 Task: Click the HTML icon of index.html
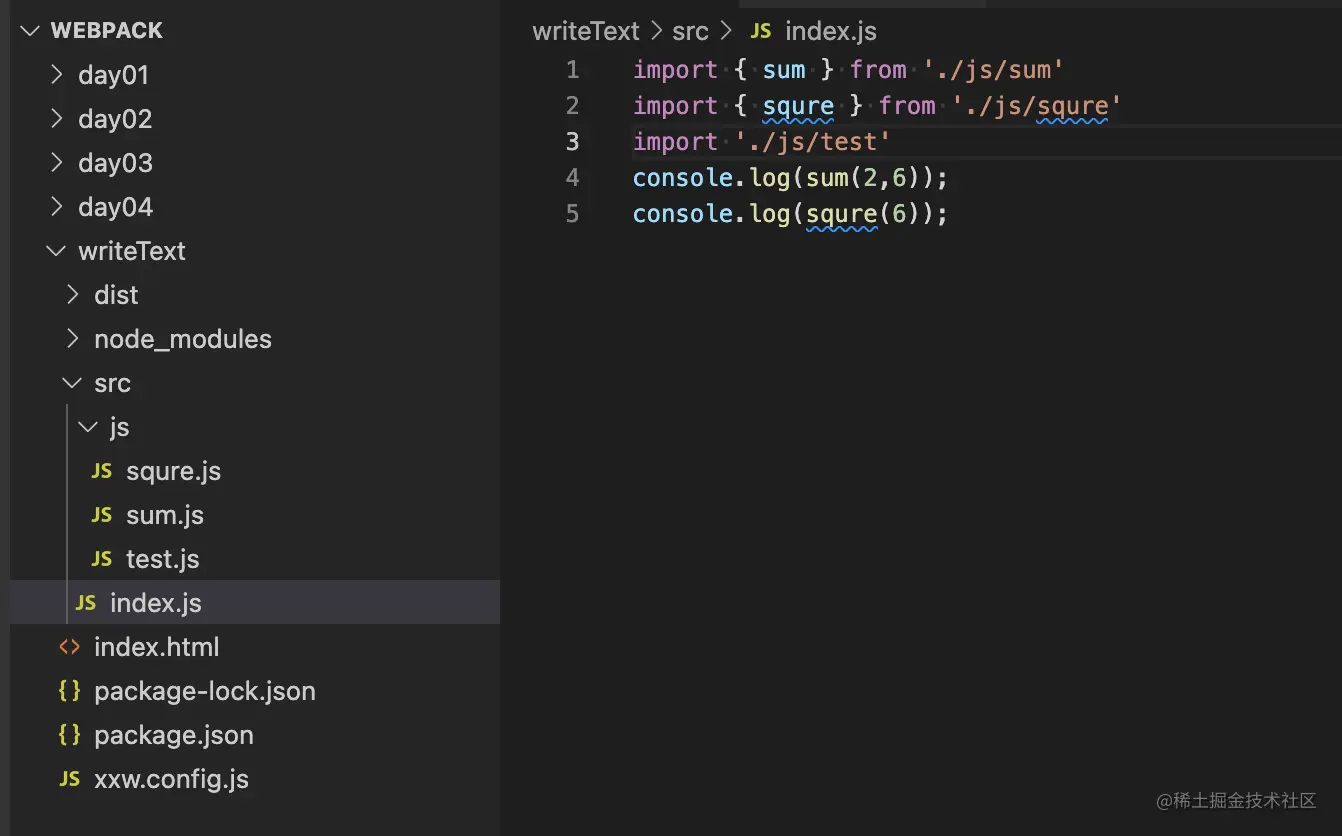pyautogui.click(x=69, y=647)
